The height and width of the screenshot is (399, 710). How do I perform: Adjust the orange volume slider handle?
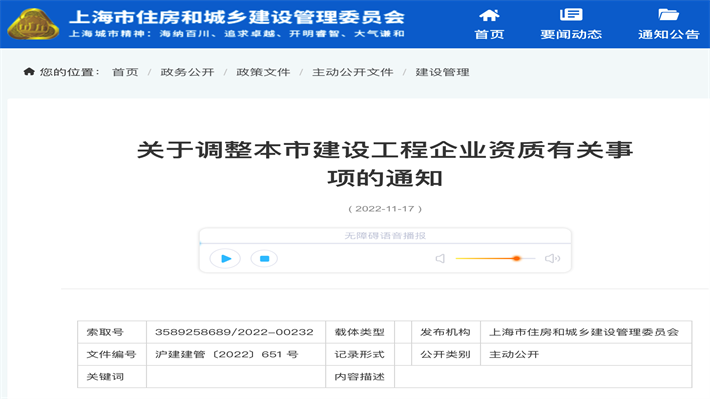pyautogui.click(x=516, y=258)
